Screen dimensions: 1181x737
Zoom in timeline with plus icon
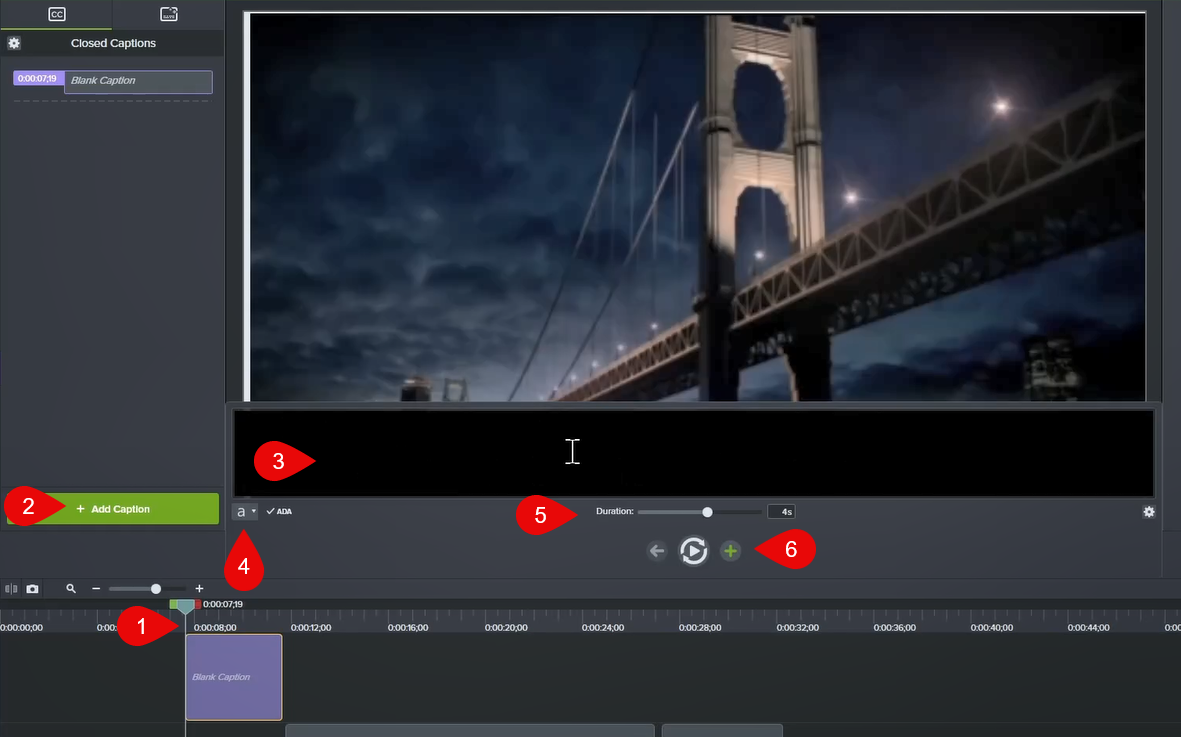coord(199,589)
